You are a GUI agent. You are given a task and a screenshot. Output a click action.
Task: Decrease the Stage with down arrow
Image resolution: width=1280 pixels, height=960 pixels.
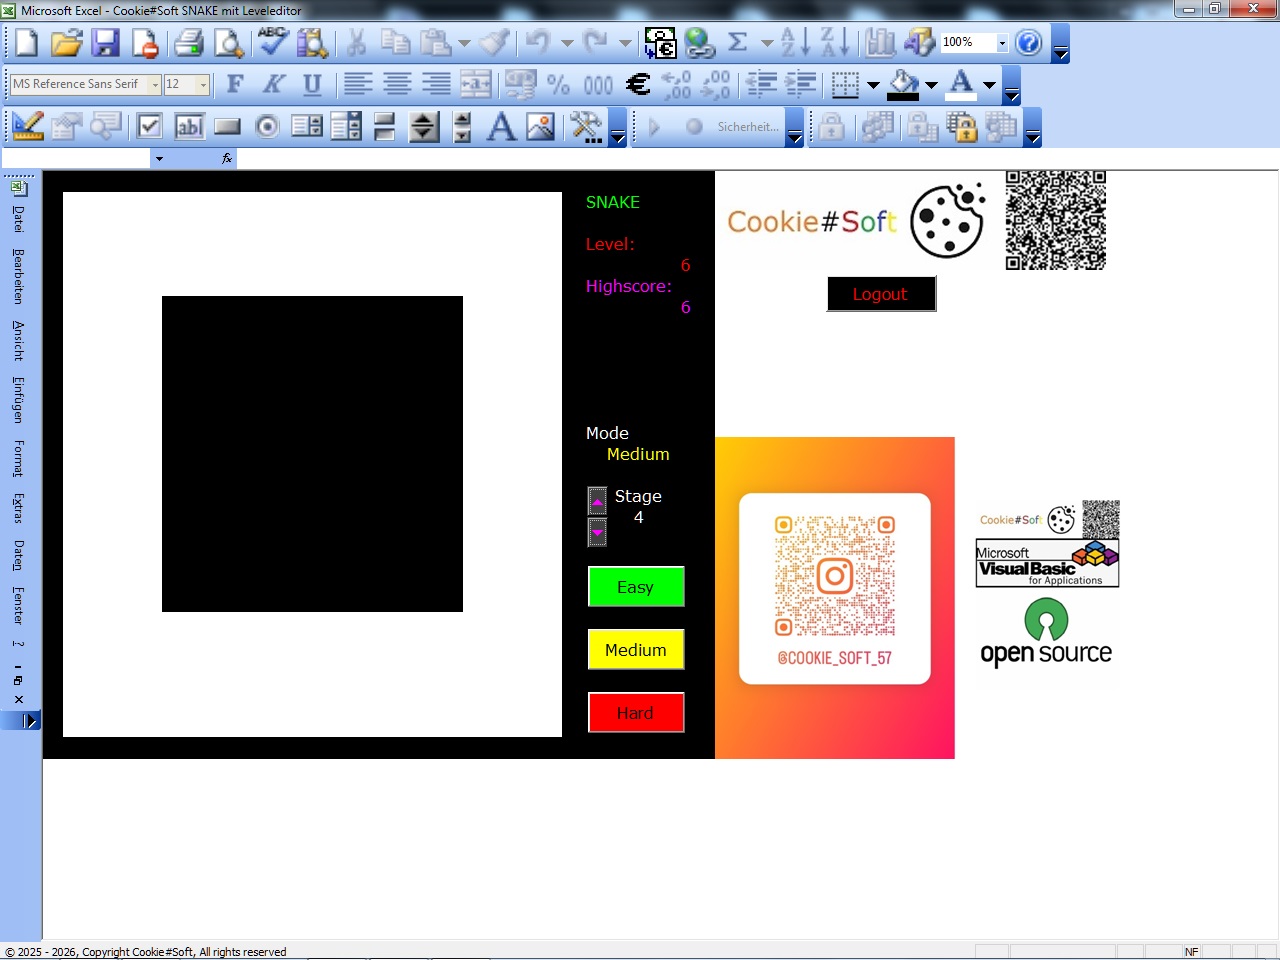click(597, 532)
